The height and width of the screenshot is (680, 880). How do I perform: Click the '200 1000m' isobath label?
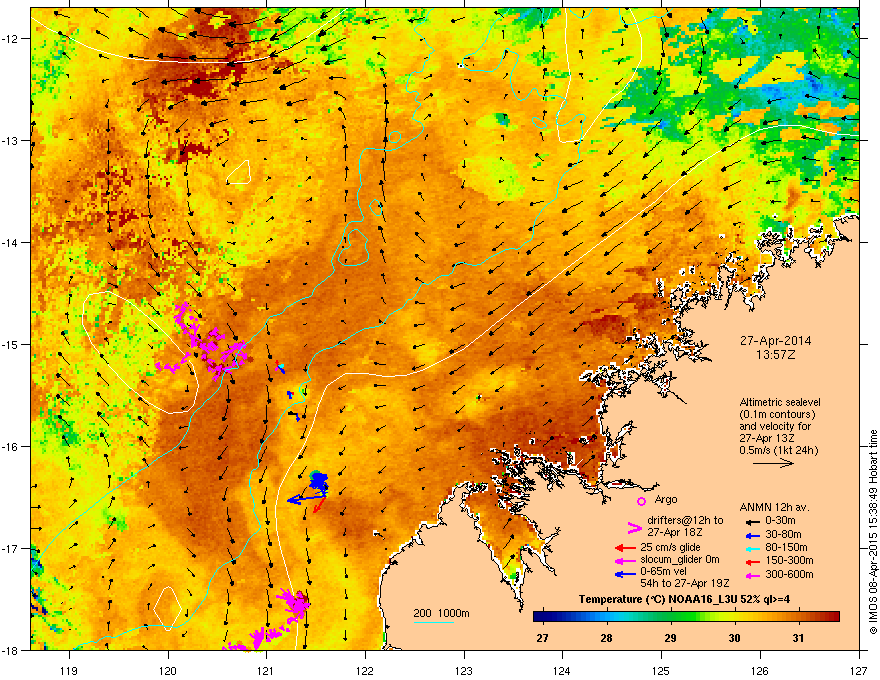coord(441,613)
